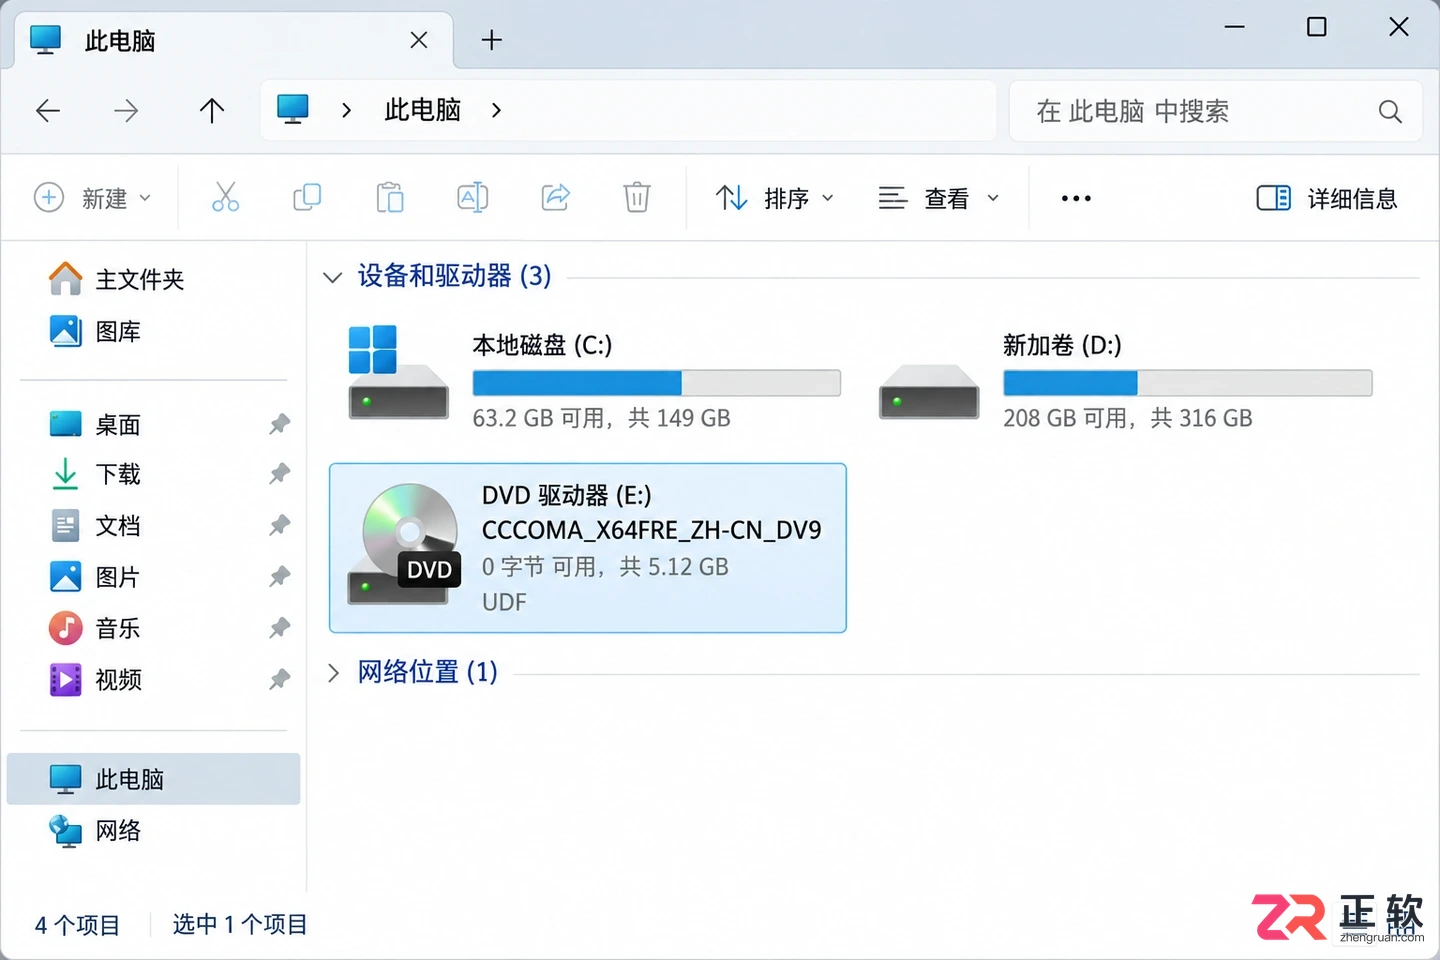Click the D: drive icon
Viewport: 1440px width, 960px height.
coord(928,391)
